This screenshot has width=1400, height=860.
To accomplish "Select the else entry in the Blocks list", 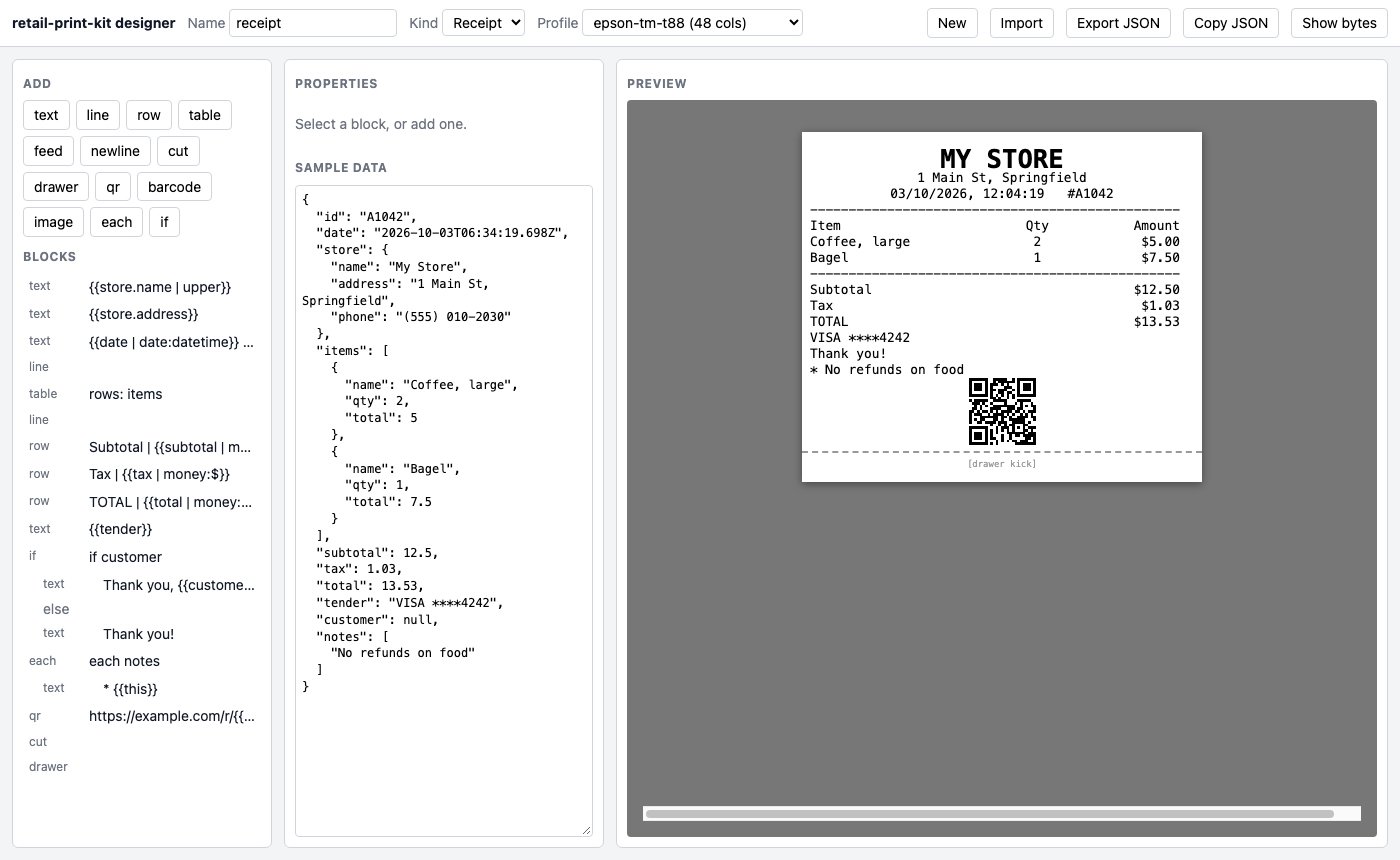I will tap(56, 609).
